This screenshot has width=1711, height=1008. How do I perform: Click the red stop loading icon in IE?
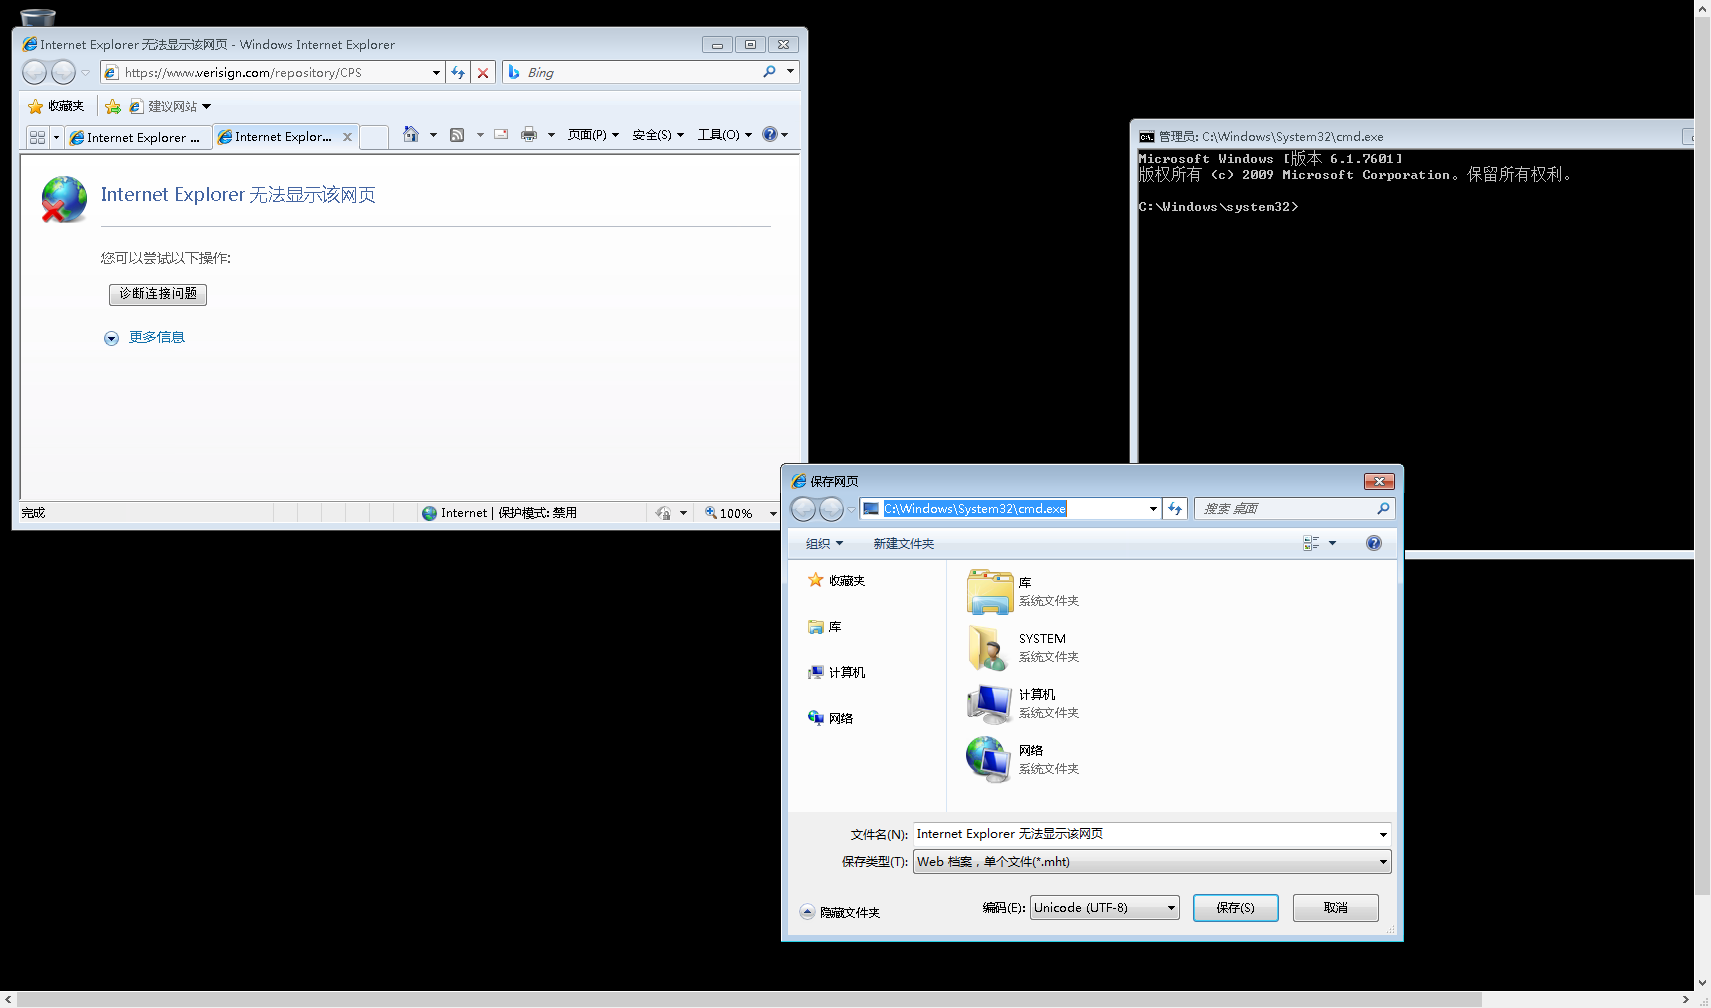coord(483,72)
